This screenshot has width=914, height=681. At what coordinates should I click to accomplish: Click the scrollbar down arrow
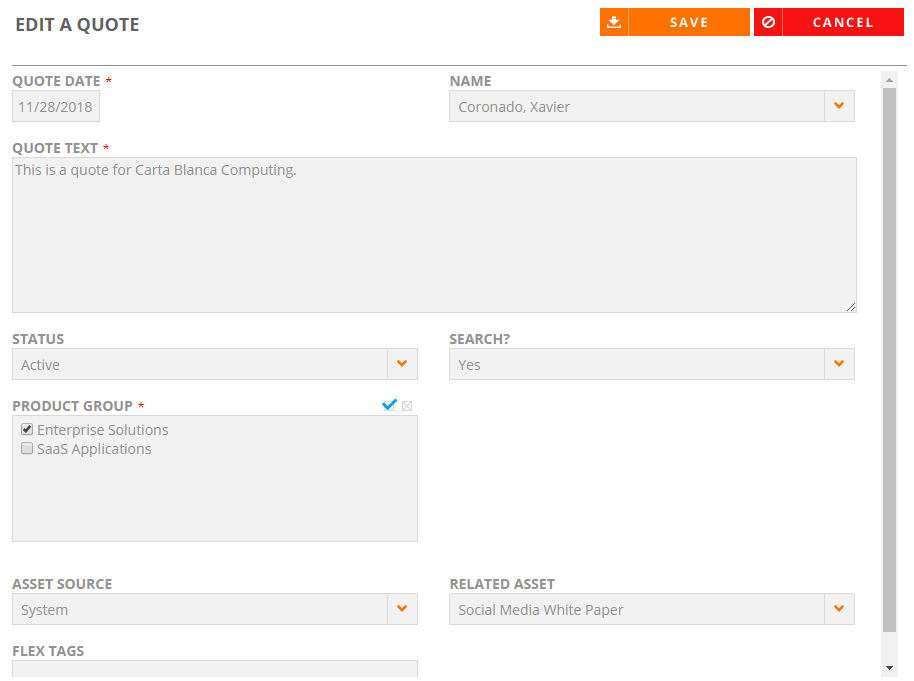(889, 668)
